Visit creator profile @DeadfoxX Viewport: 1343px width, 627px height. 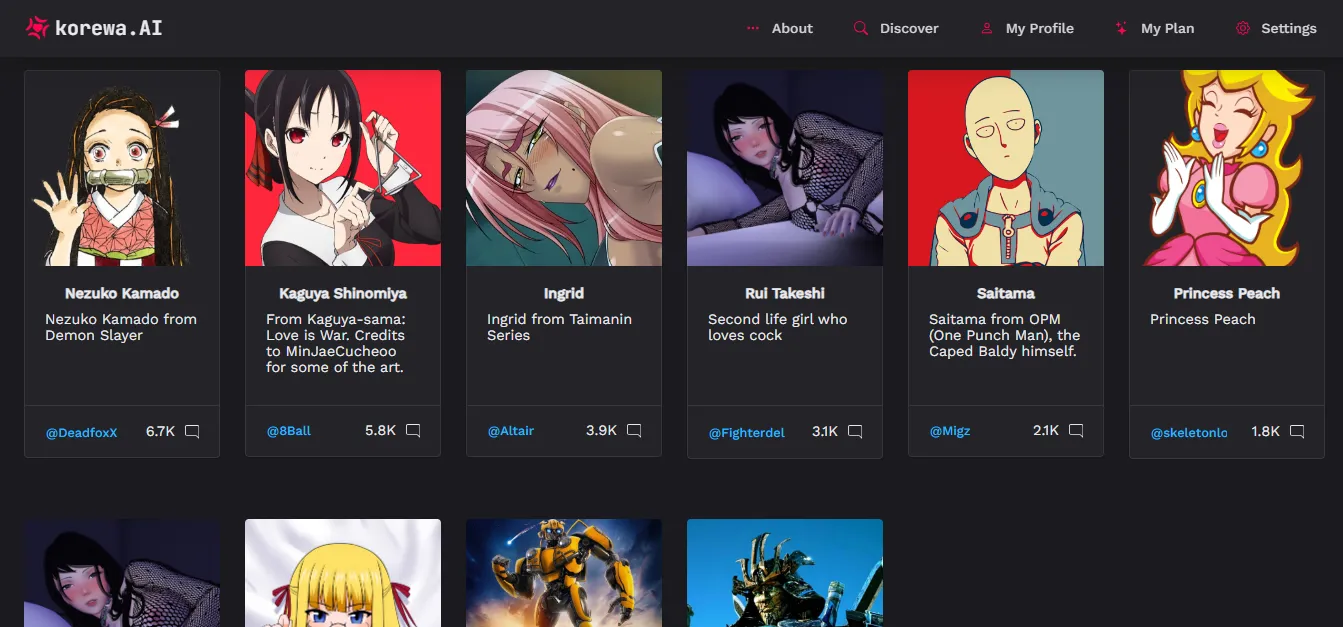(x=81, y=432)
